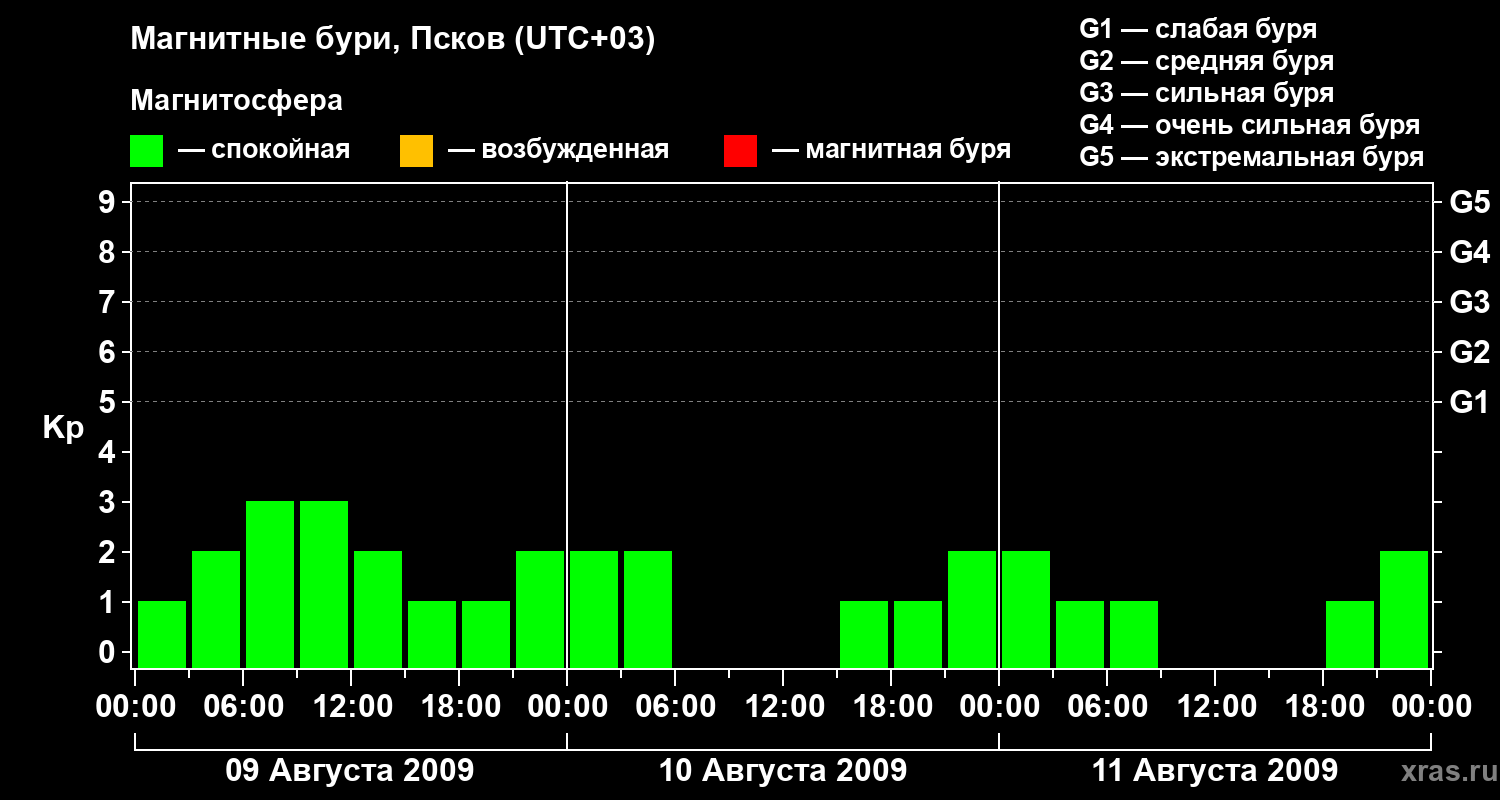
Task: Click the 00:00–03:00 bar on 10 Августа
Action: coord(594,609)
